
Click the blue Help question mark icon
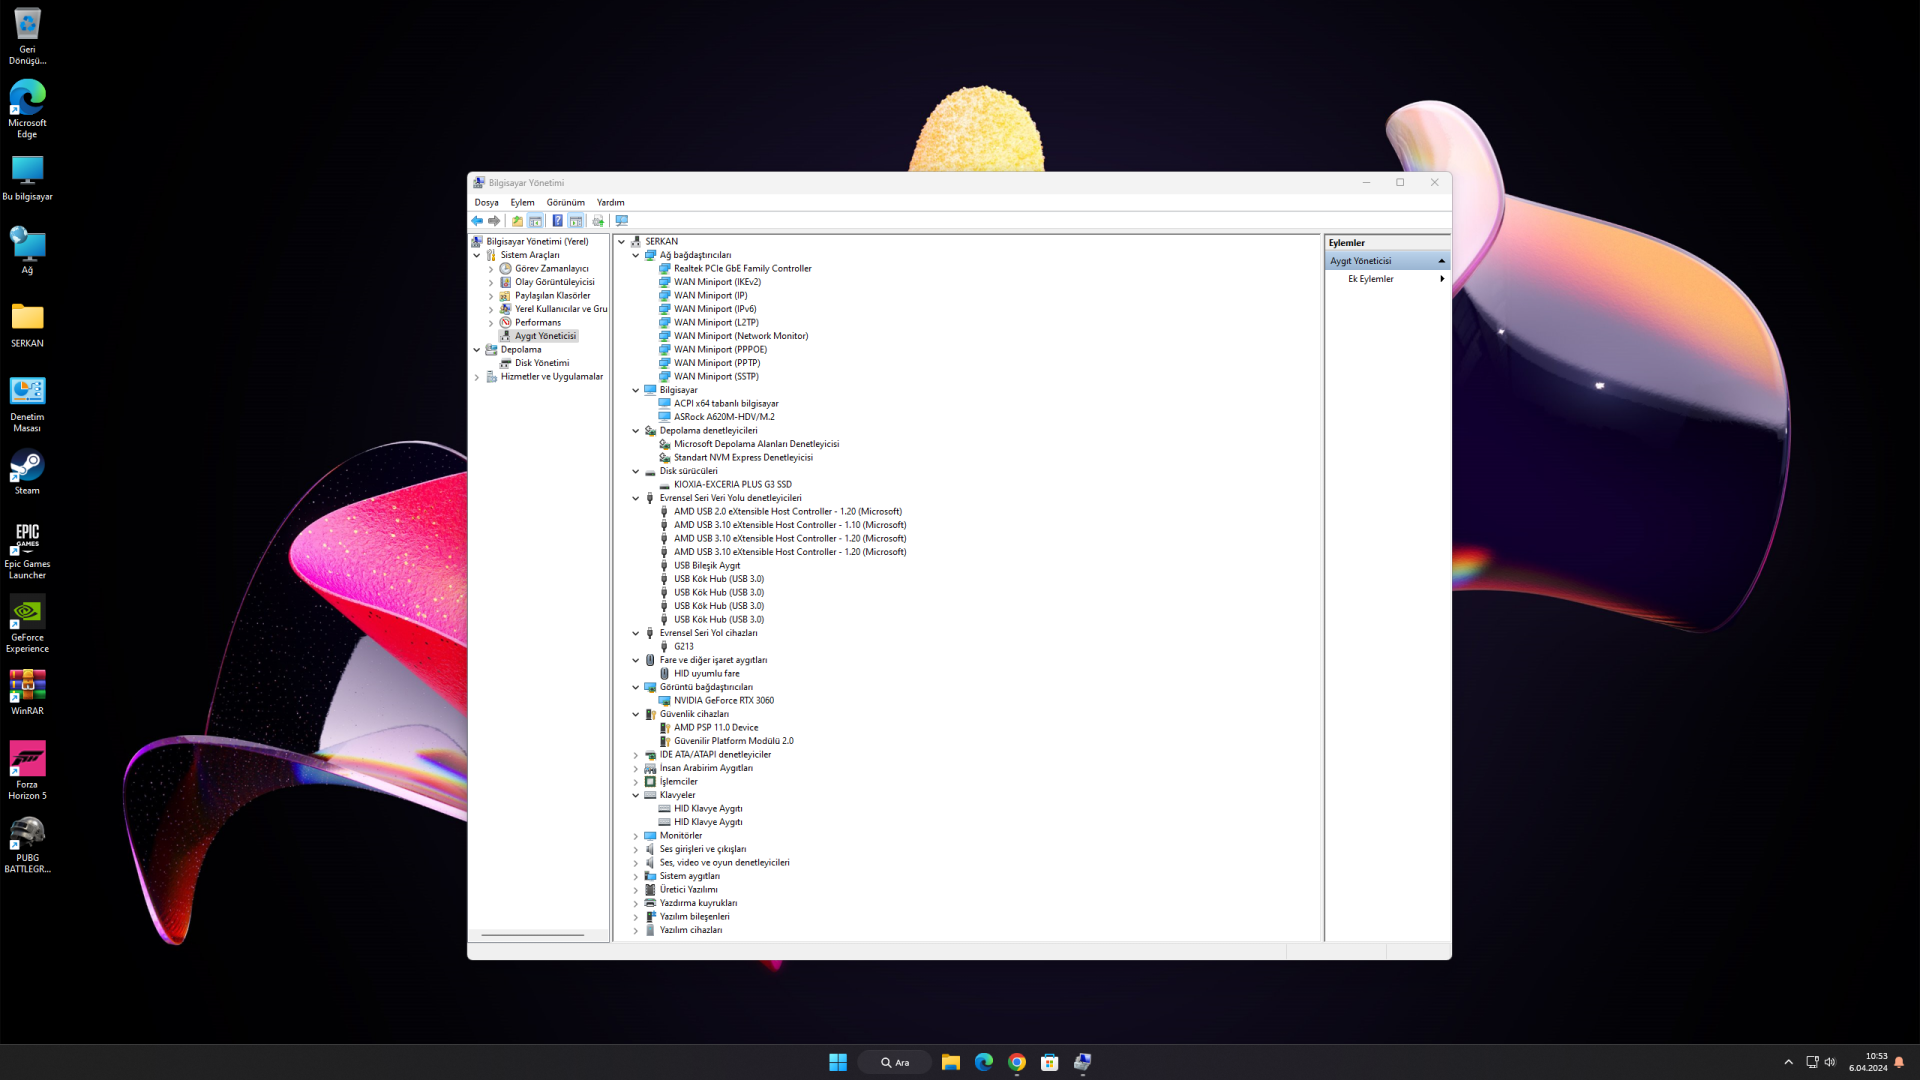tap(557, 221)
